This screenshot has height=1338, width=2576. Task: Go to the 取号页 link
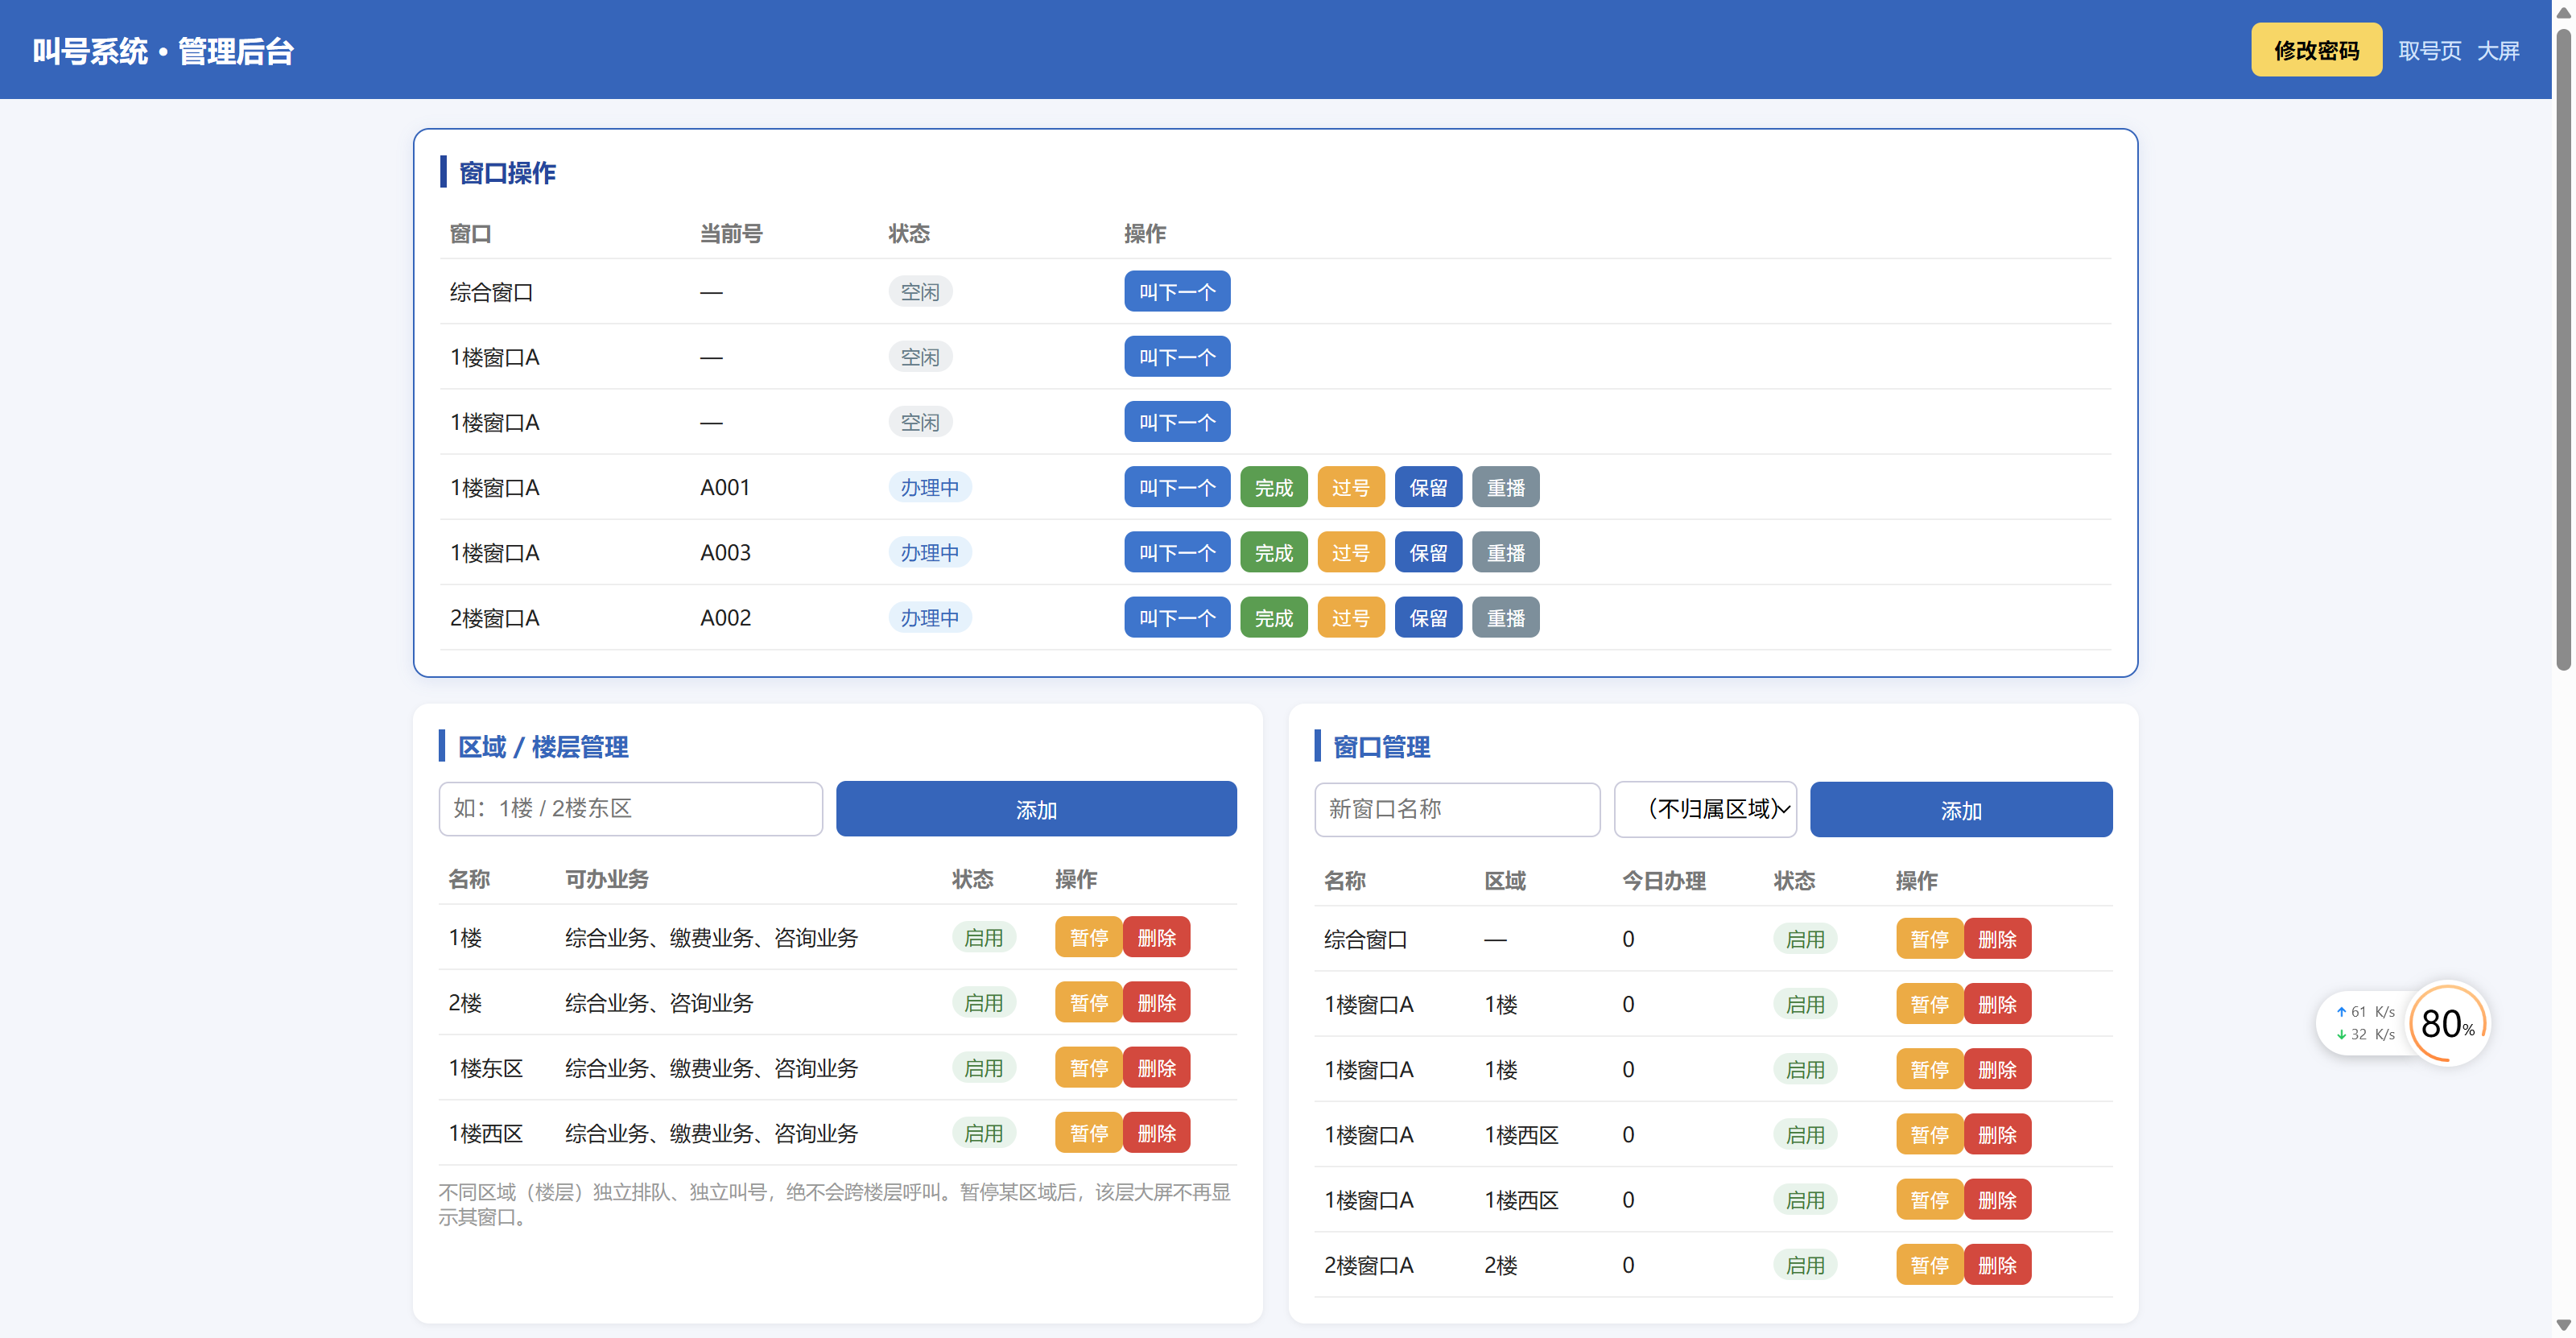[x=2429, y=50]
